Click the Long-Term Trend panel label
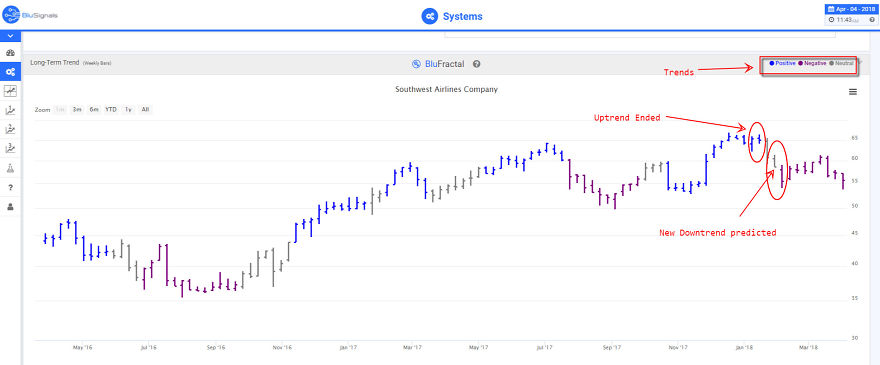 (55, 63)
